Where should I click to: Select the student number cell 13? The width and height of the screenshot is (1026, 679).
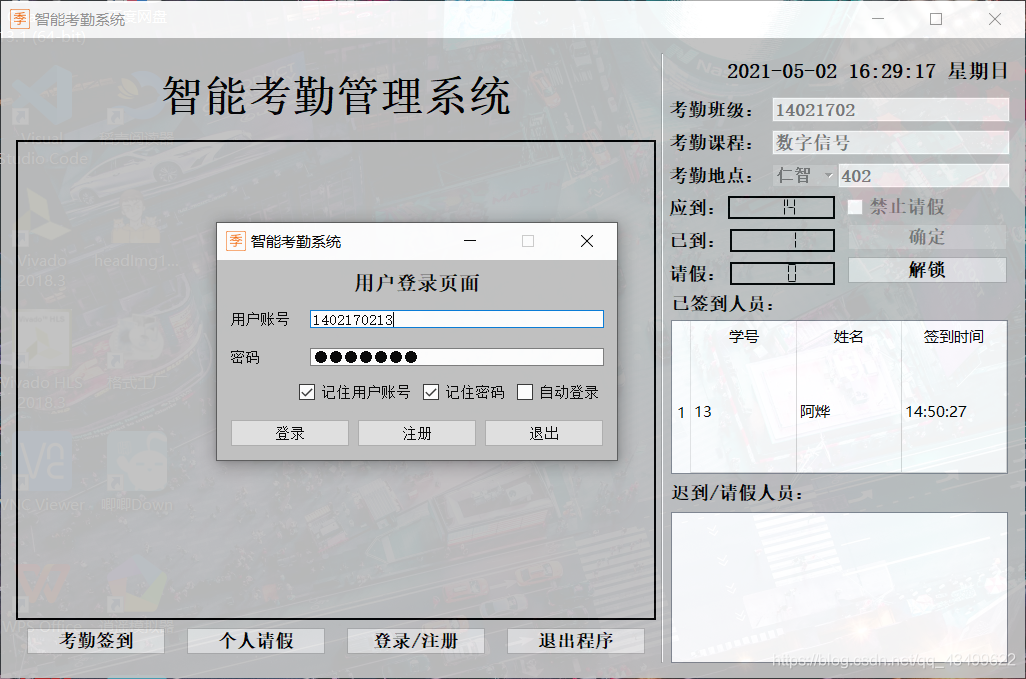pyautogui.click(x=744, y=411)
